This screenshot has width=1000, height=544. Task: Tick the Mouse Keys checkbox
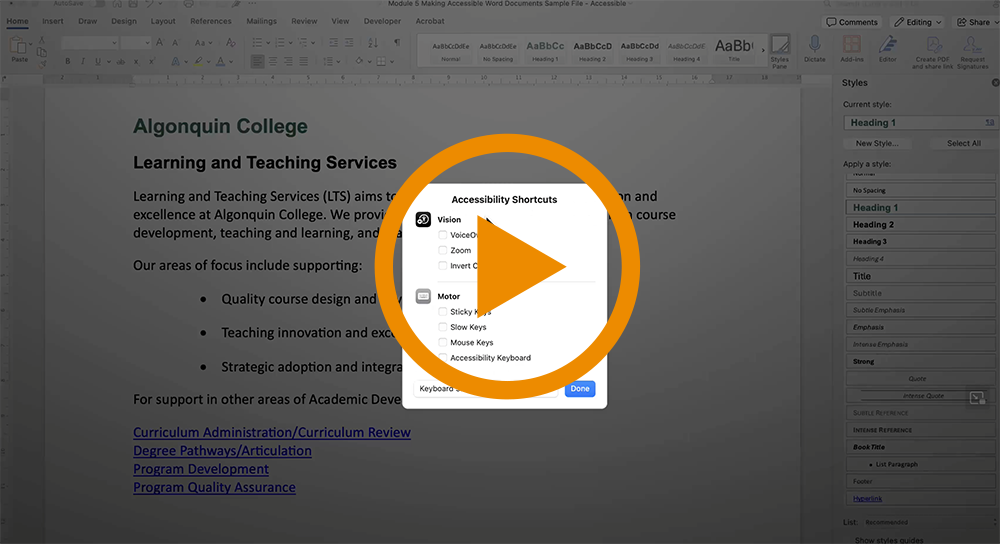pyautogui.click(x=443, y=342)
